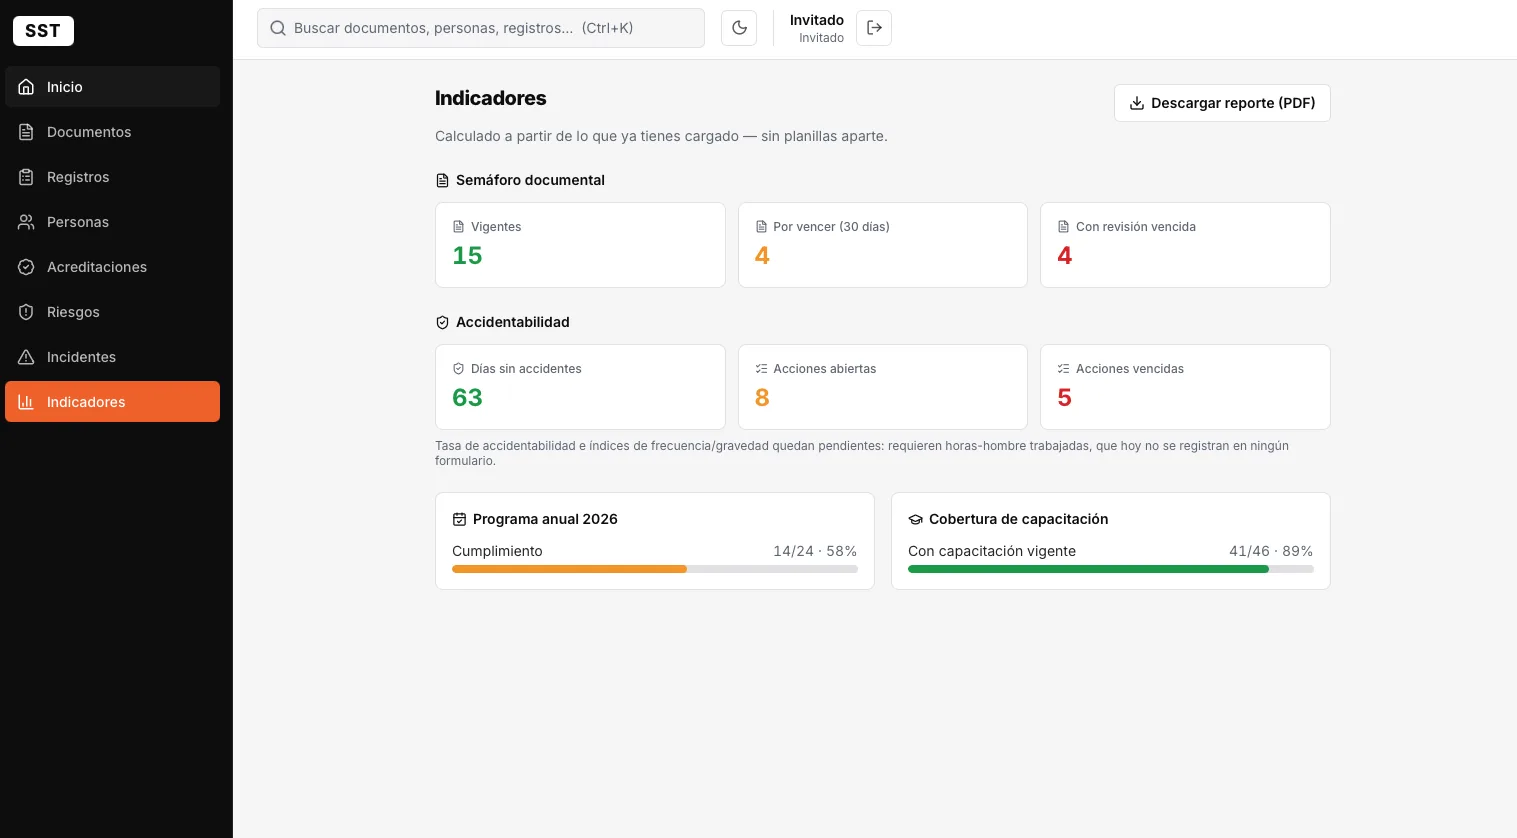Image resolution: width=1517 pixels, height=838 pixels.
Task: Go to Documentos section
Action: pos(112,132)
